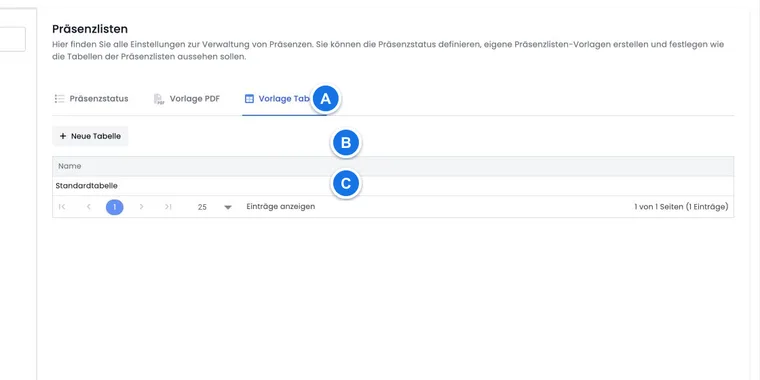This screenshot has width=760, height=380.
Task: Select page 1 in pagination
Action: coord(114,207)
